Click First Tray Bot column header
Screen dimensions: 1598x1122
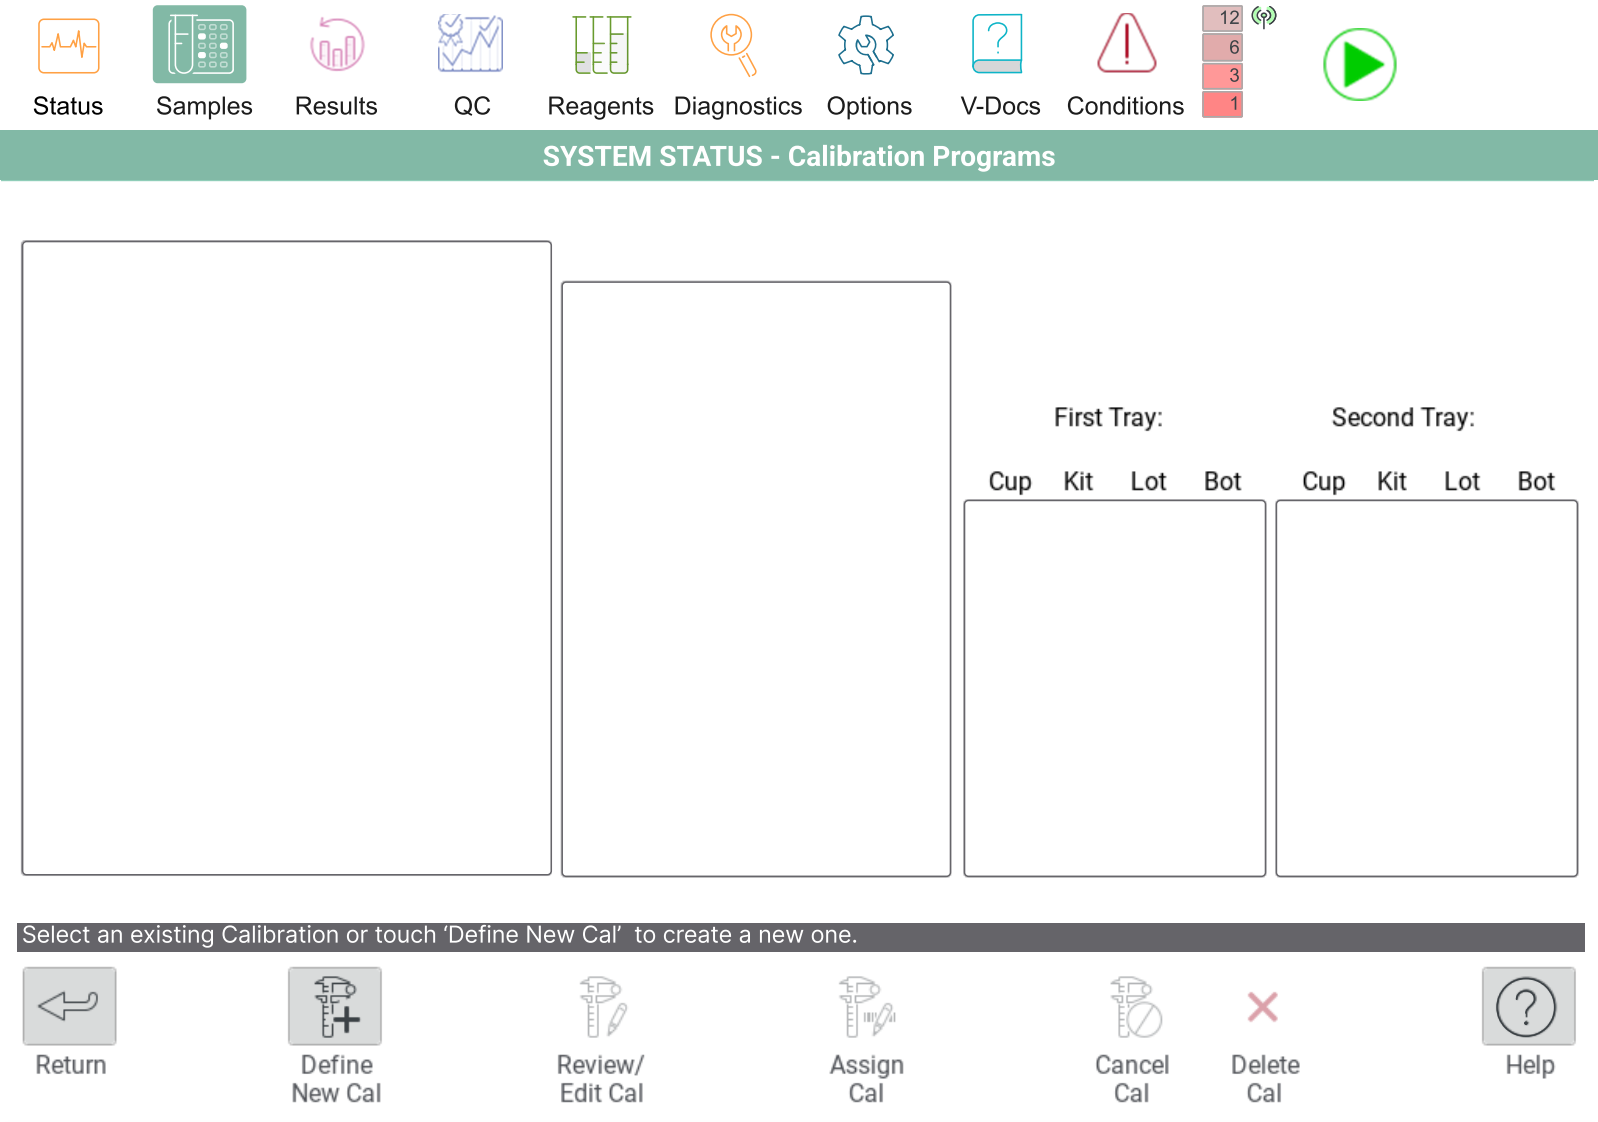[1222, 481]
